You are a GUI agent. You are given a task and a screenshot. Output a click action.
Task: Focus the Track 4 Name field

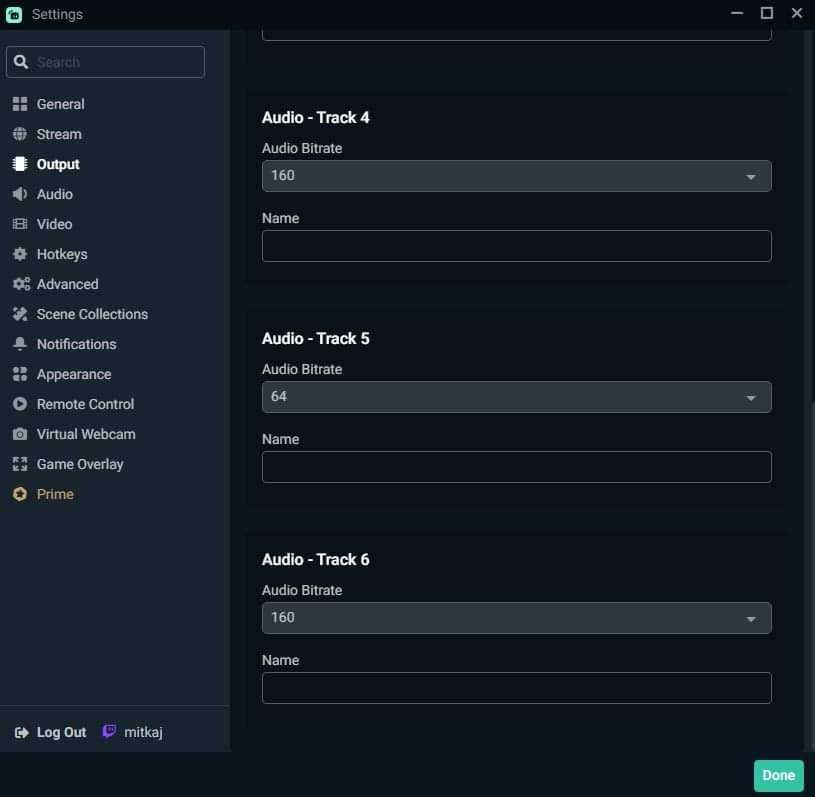[x=516, y=246]
